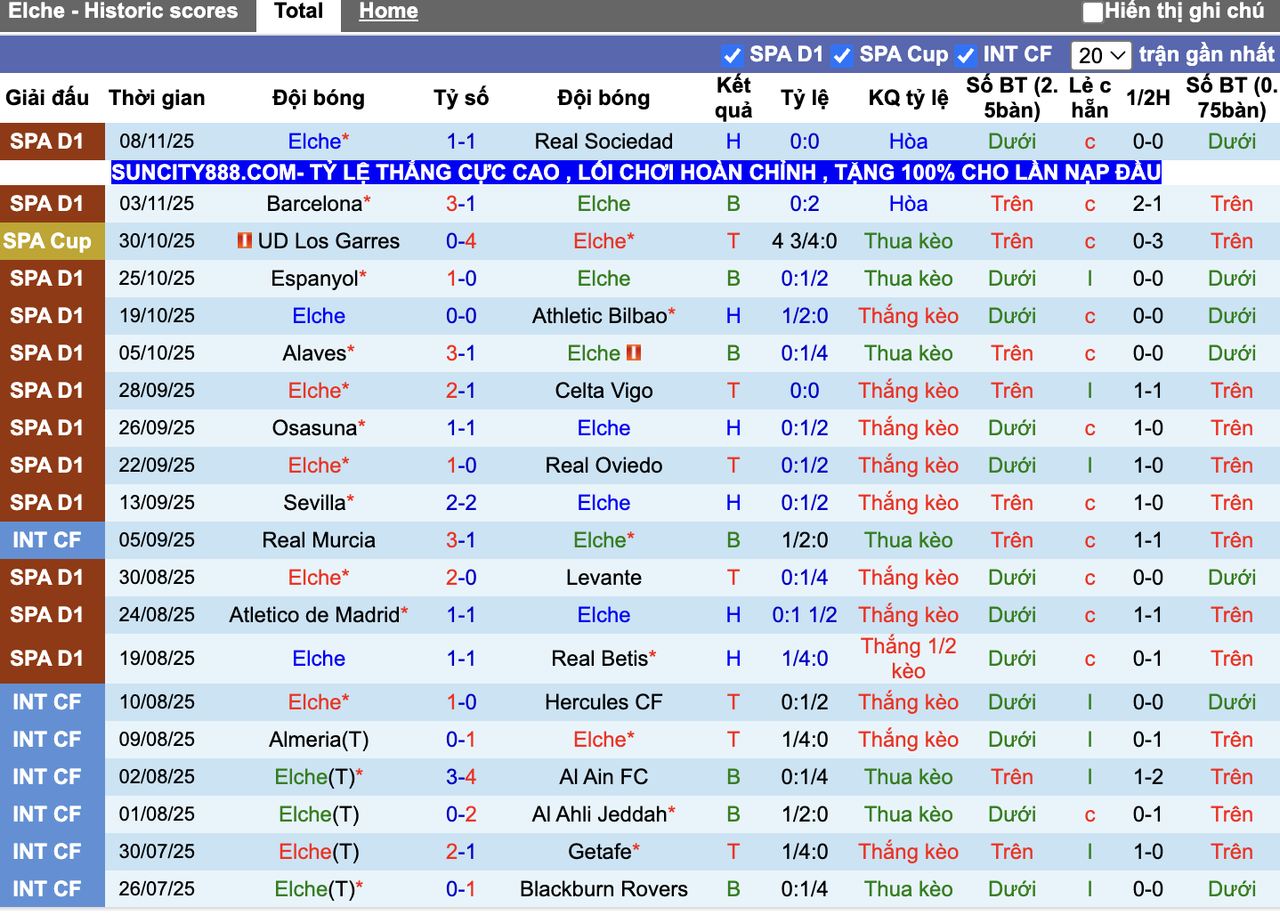Click the 0-4 score of the 30/10/25 match
This screenshot has width=1280, height=915.
(461, 241)
